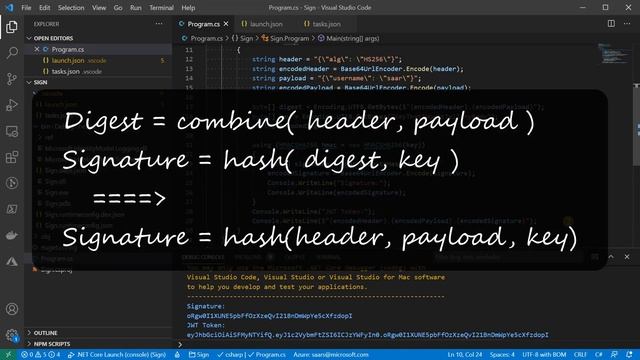Open the Manage gear icon
This screenshot has height=360, width=640.
pos(12,336)
